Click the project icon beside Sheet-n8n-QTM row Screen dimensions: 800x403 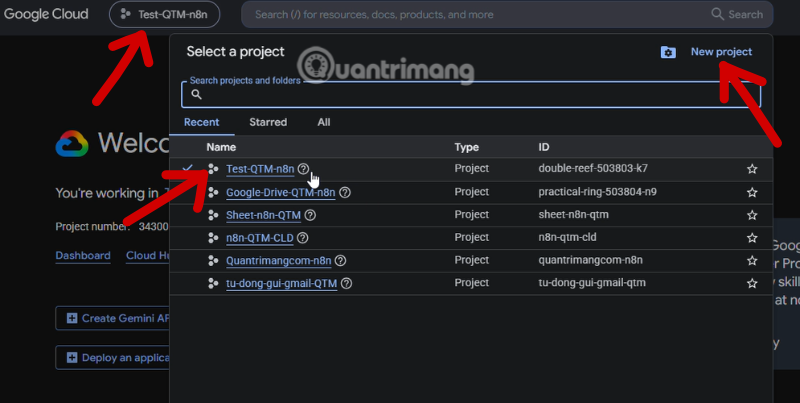pos(213,215)
